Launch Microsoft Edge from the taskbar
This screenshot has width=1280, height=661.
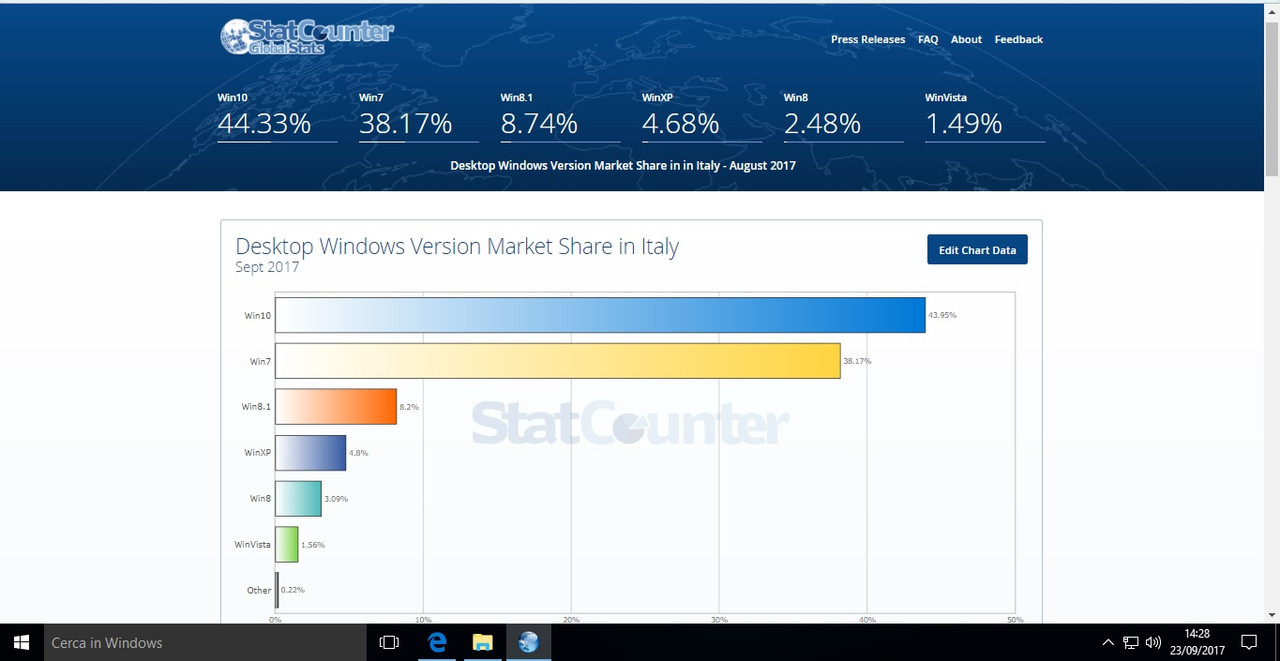[437, 642]
